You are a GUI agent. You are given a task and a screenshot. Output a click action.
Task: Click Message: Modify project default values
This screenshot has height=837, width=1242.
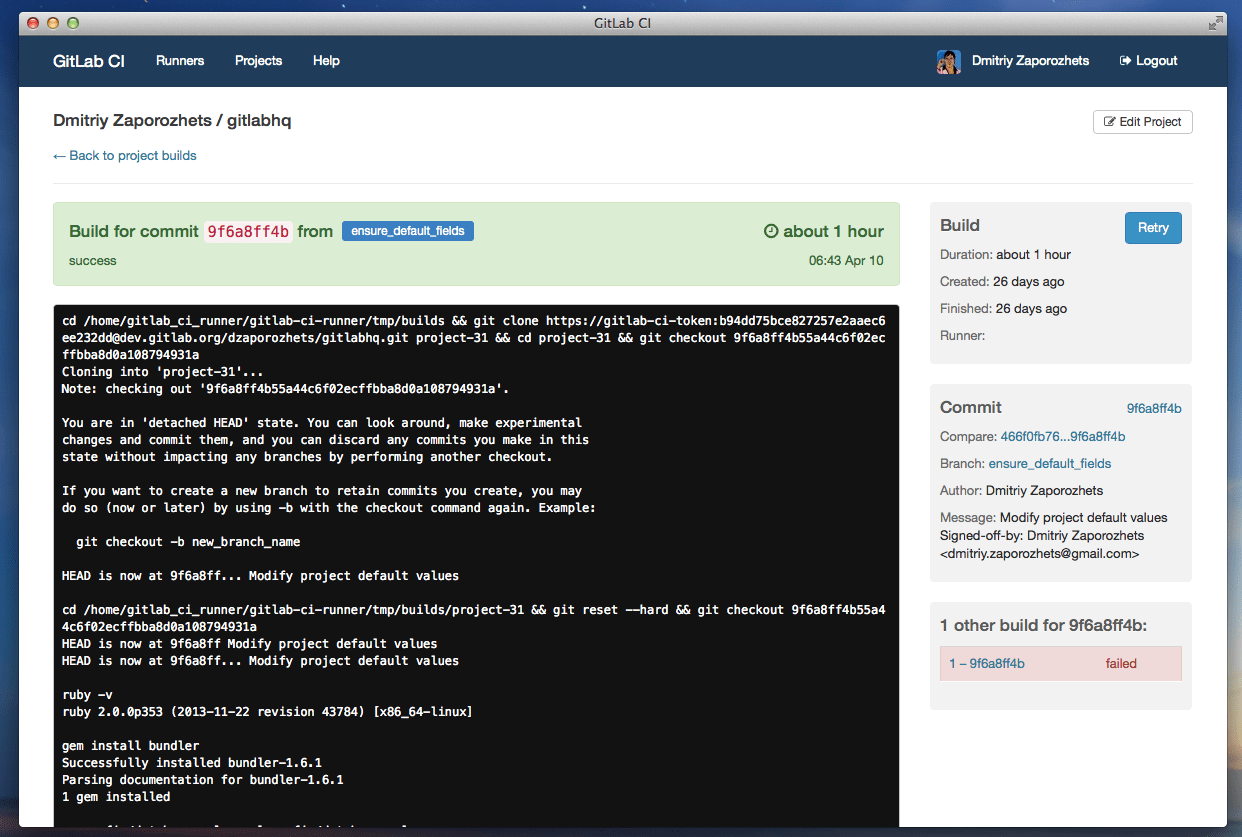coord(1054,518)
